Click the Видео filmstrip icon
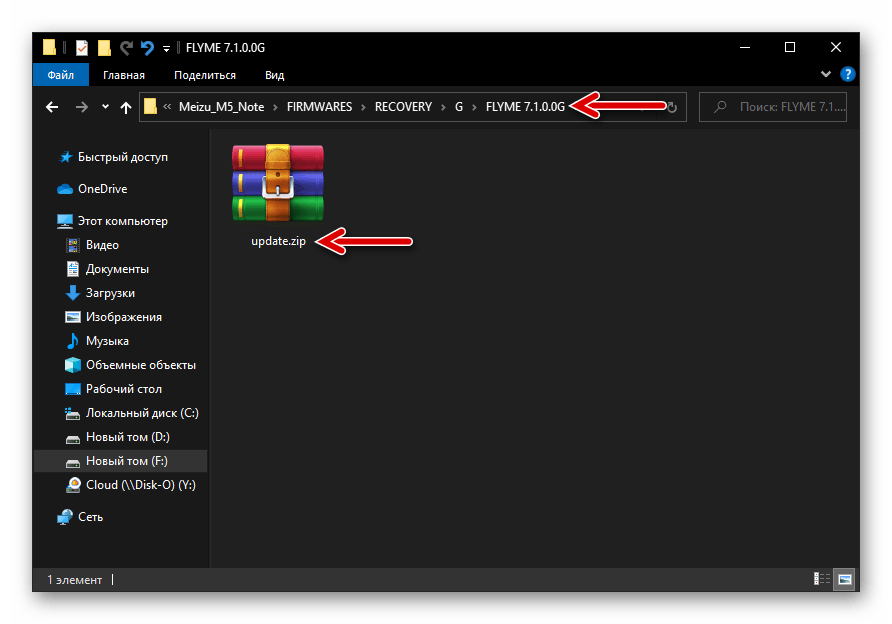The width and height of the screenshot is (892, 624). coord(73,245)
